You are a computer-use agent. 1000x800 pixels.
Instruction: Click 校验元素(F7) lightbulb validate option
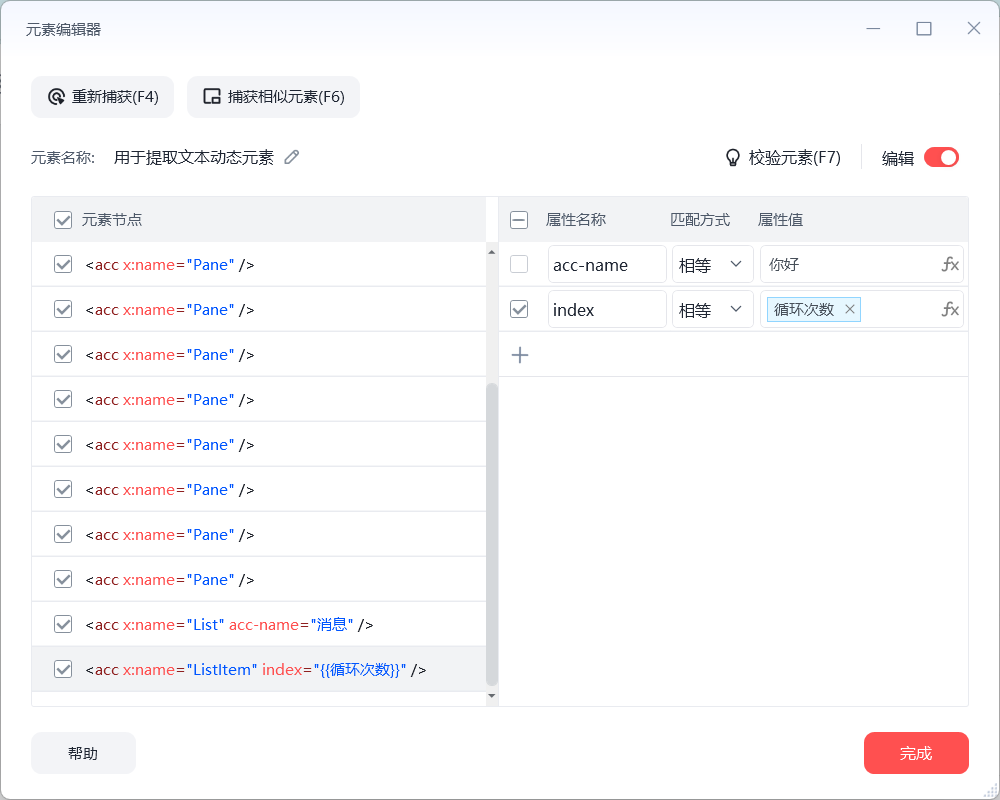pos(783,157)
